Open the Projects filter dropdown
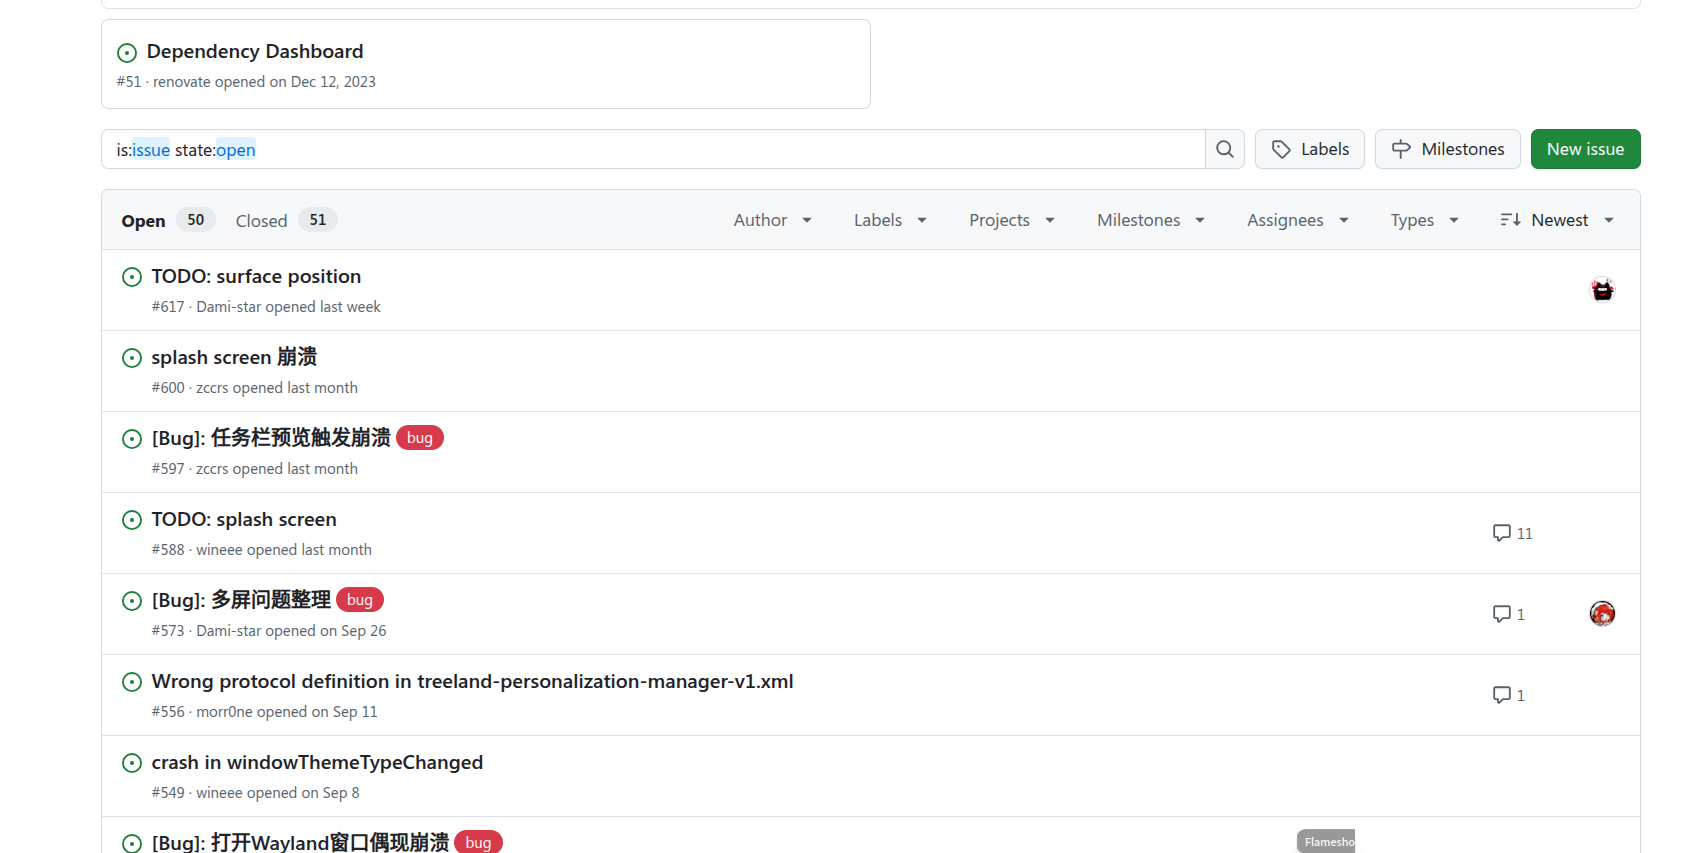Screen dimensions: 1682x853 (x=1012, y=220)
